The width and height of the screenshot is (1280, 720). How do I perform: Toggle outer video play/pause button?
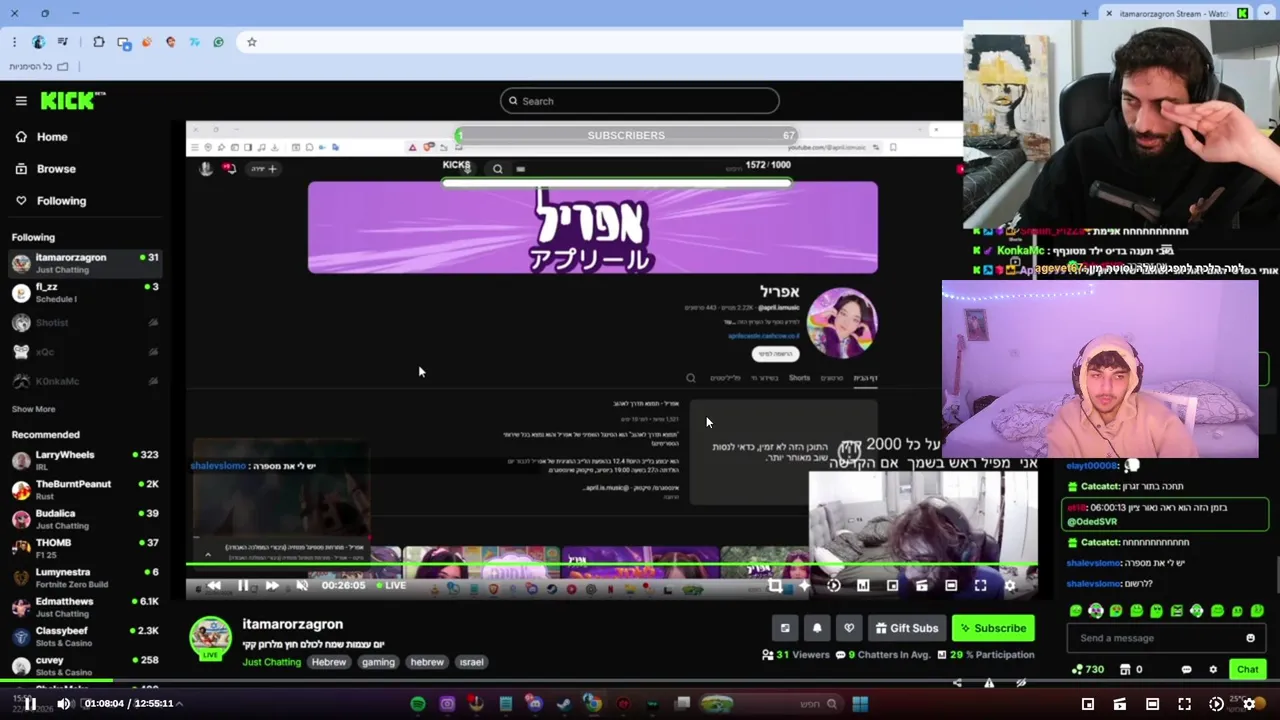pyautogui.click(x=30, y=704)
